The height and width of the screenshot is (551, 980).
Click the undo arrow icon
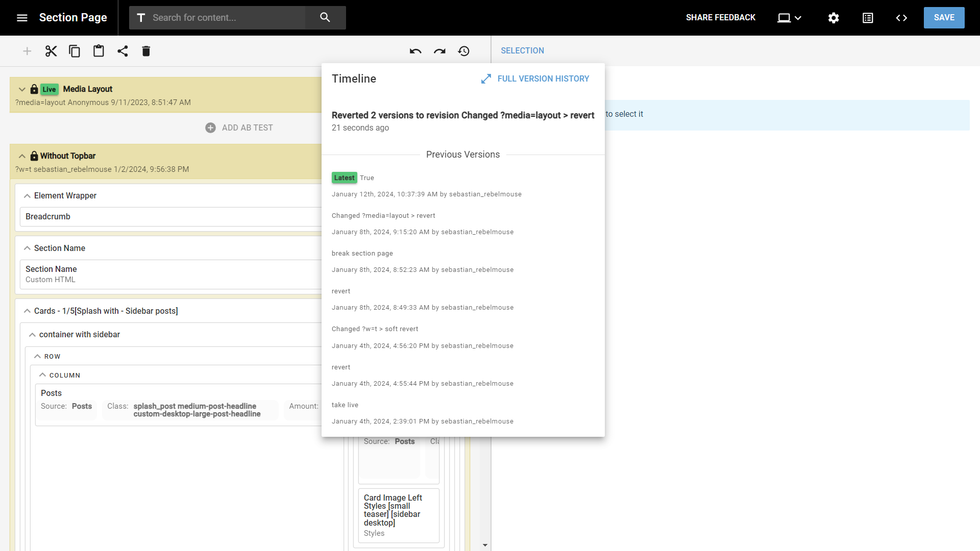416,51
